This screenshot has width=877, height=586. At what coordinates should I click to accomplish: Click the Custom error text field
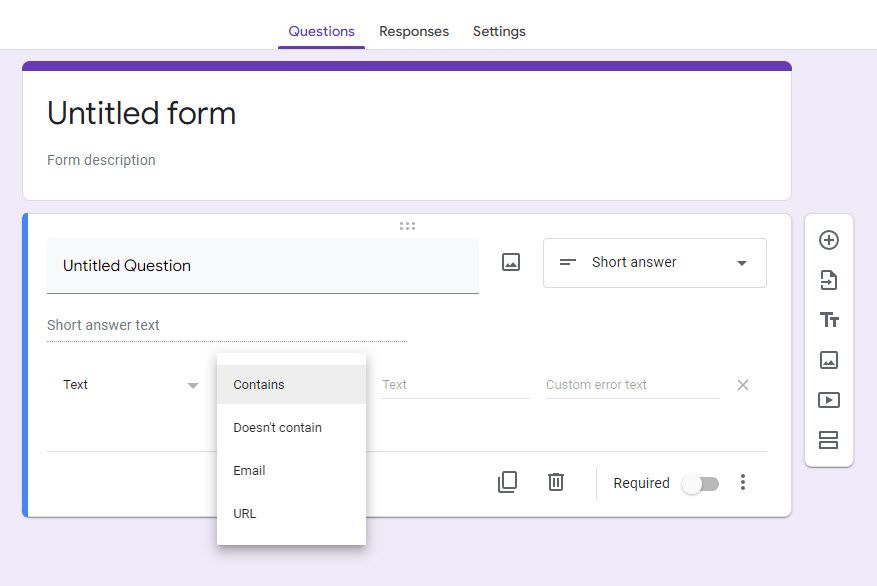pos(632,385)
